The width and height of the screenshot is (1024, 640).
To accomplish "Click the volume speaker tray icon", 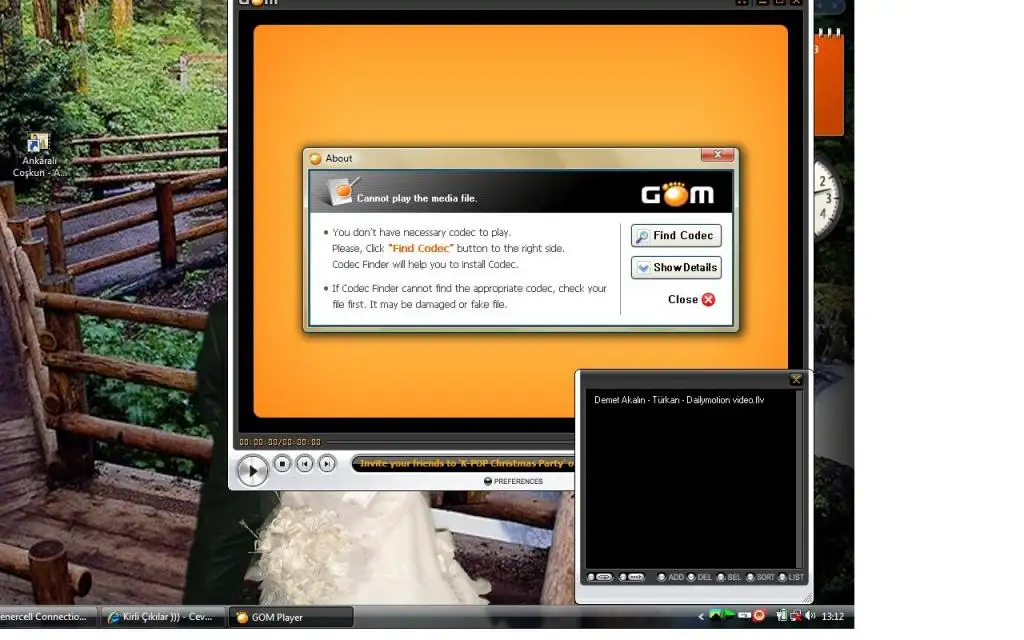I will point(810,615).
